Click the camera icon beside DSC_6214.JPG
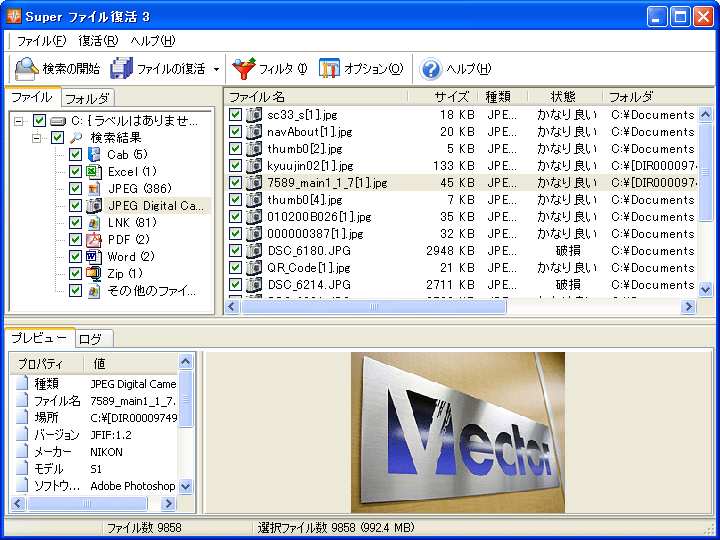Screen dimensions: 720x540 click(x=254, y=284)
